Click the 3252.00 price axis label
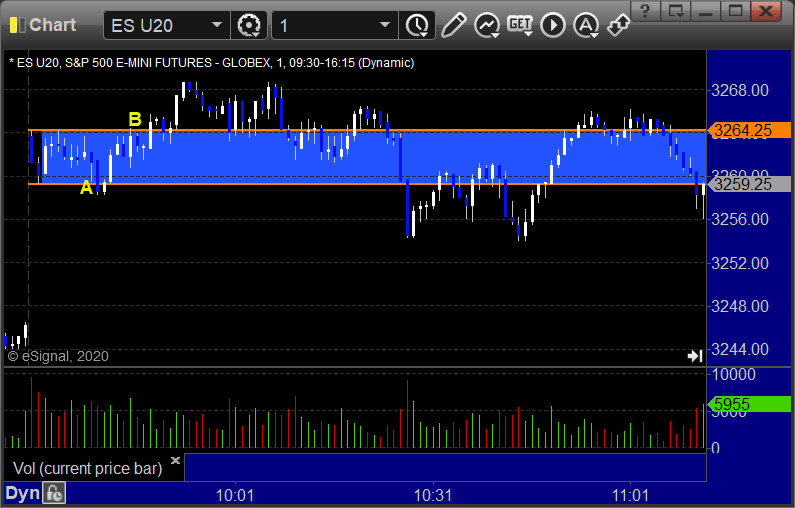Viewport: 795px width, 508px height. (x=740, y=263)
